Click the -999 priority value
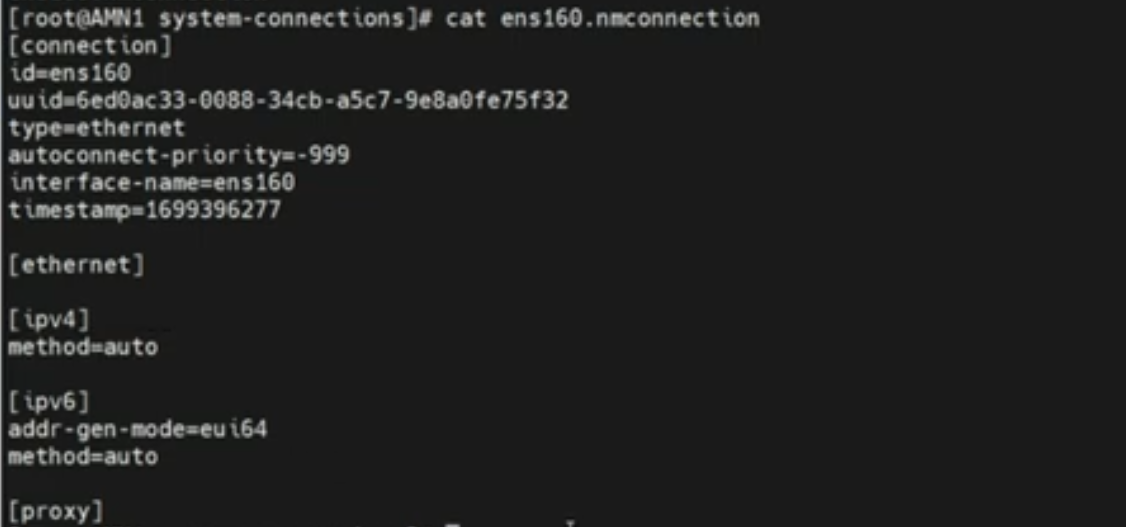This screenshot has height=527, width=1126. 323,155
